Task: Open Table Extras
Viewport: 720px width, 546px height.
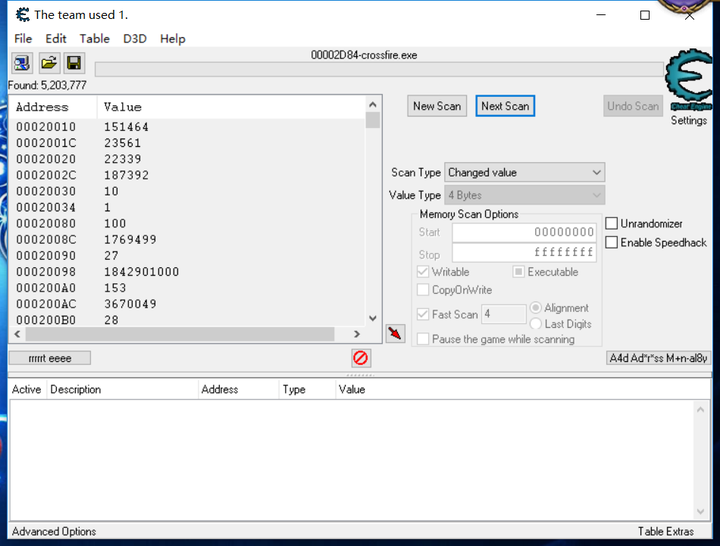Action: click(x=665, y=531)
